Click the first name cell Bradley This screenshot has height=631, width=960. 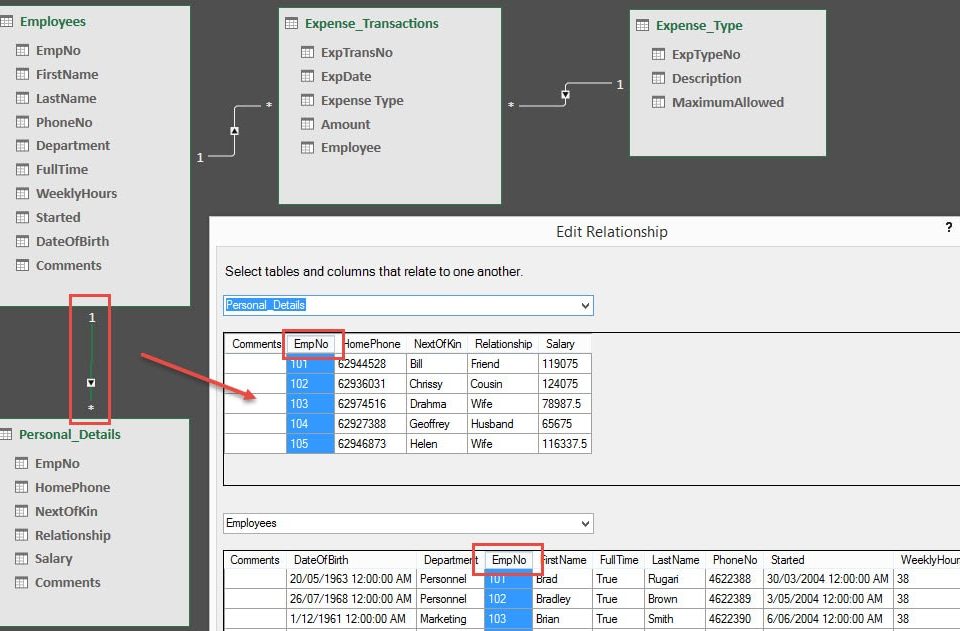pos(563,599)
